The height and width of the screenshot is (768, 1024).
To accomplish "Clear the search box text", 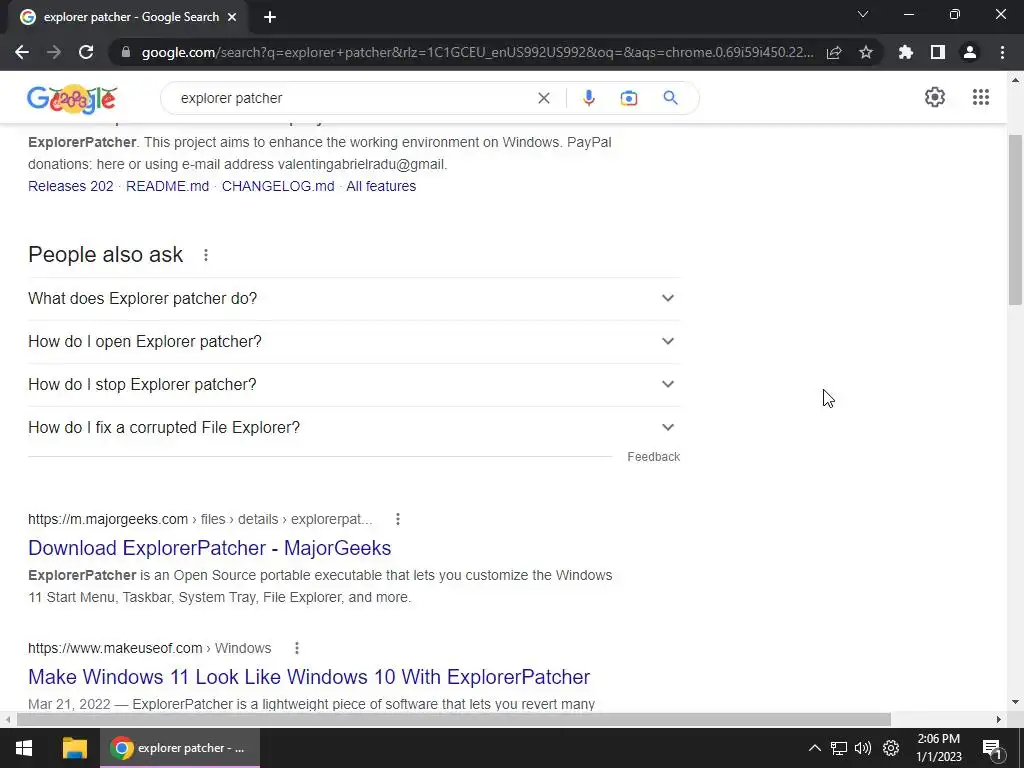I will tap(543, 98).
